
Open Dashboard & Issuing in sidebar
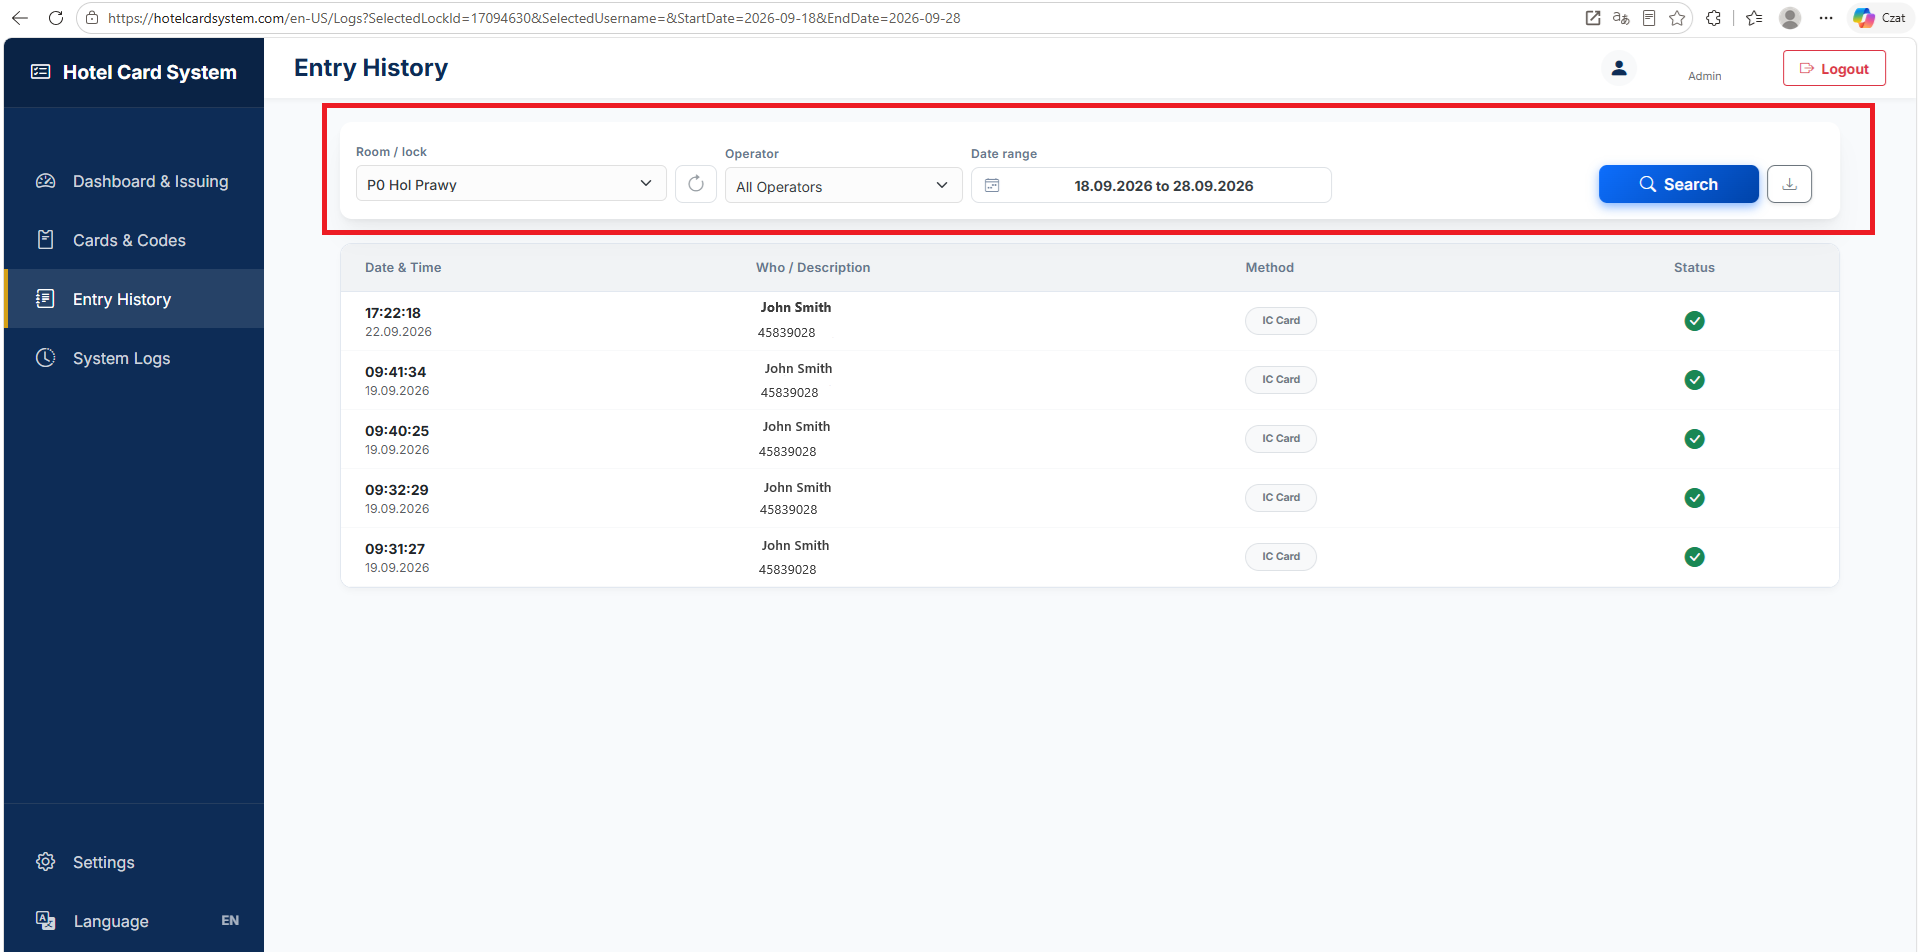pos(134,181)
